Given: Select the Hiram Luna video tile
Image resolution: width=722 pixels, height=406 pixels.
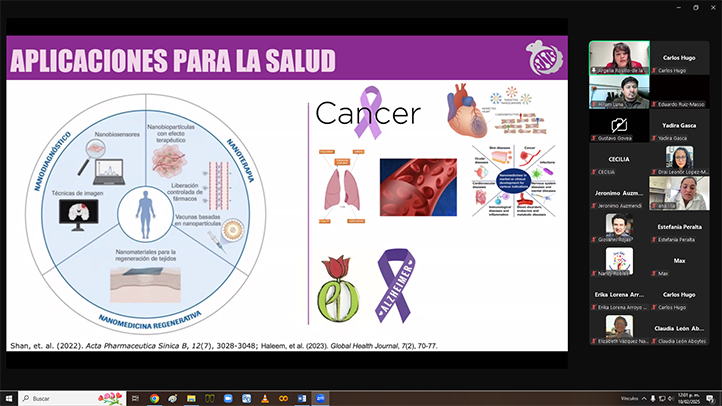Looking at the screenshot, I should coord(619,92).
